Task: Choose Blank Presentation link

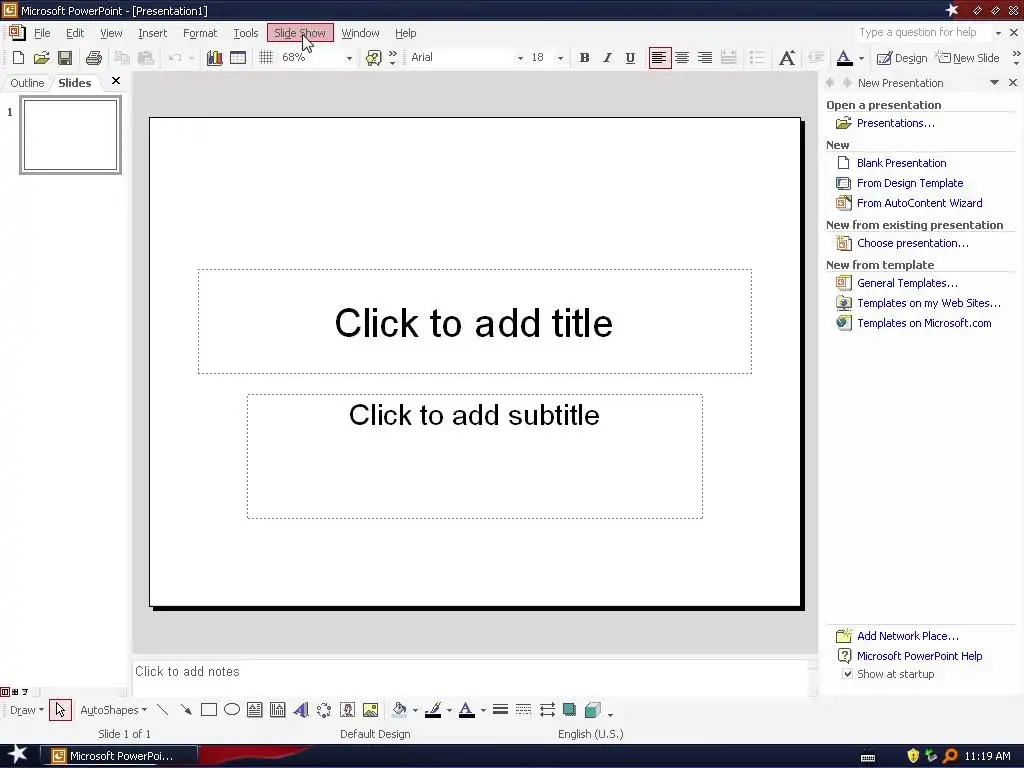Action: click(901, 163)
